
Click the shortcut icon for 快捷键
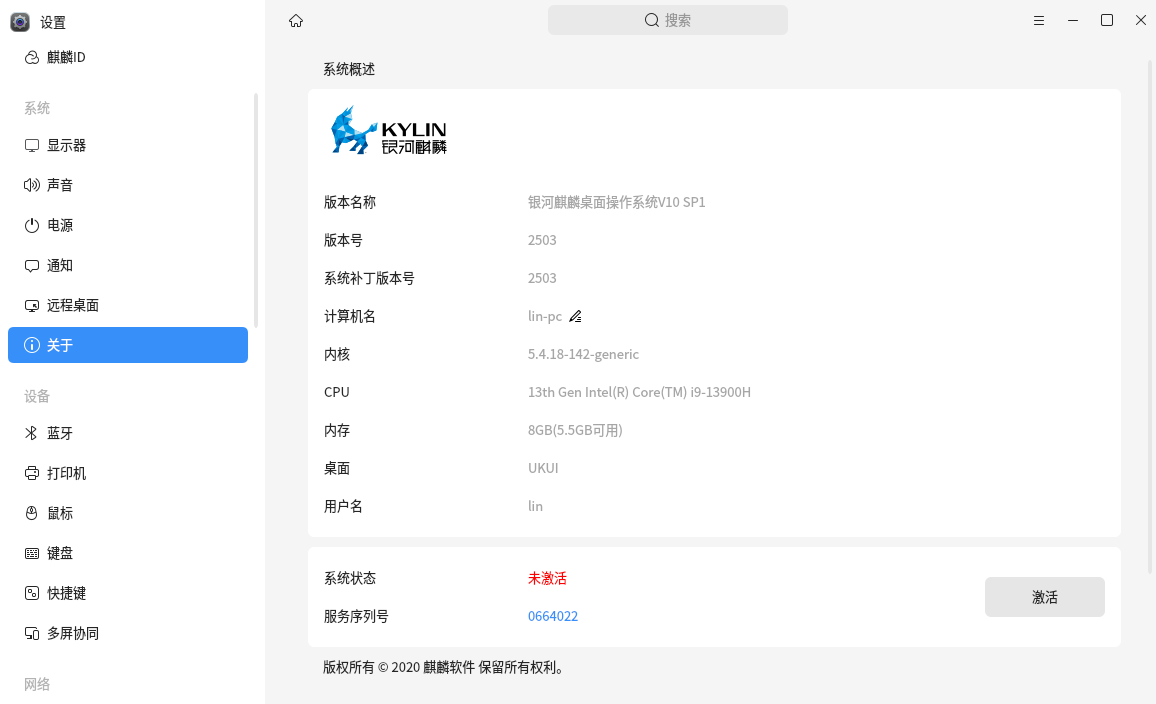[x=32, y=593]
